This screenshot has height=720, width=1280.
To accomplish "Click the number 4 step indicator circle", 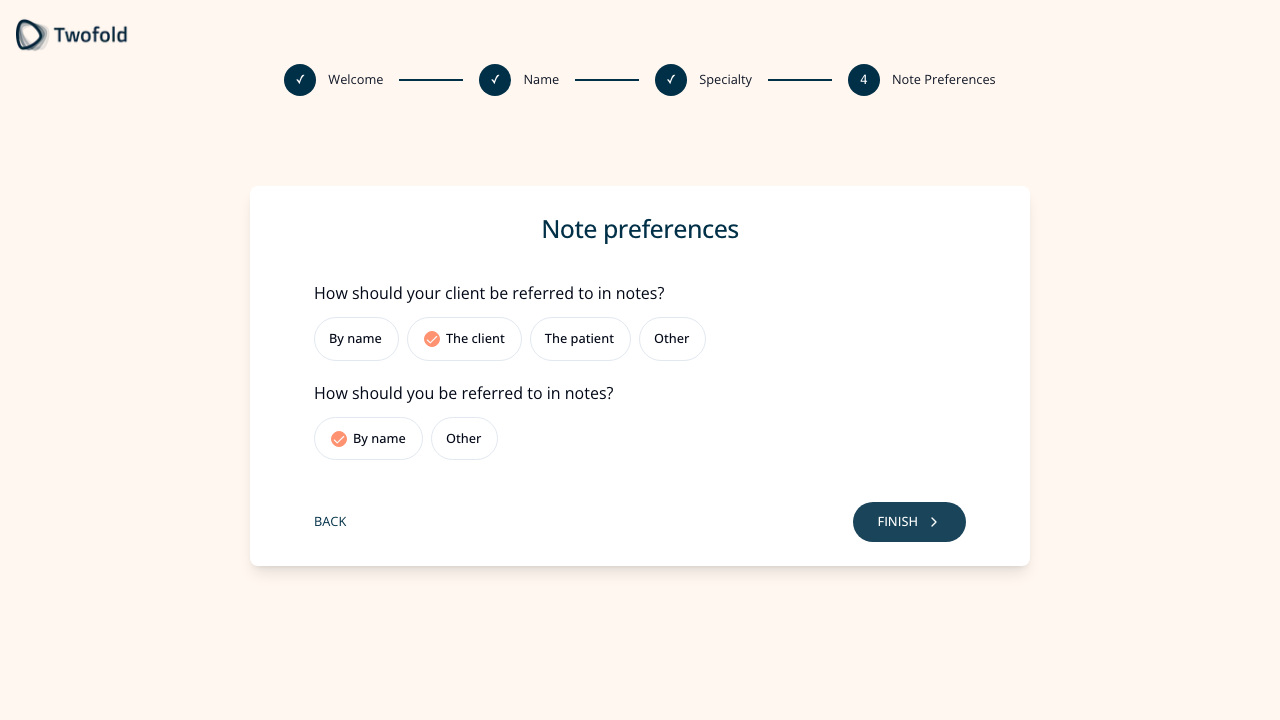I will 863,79.
